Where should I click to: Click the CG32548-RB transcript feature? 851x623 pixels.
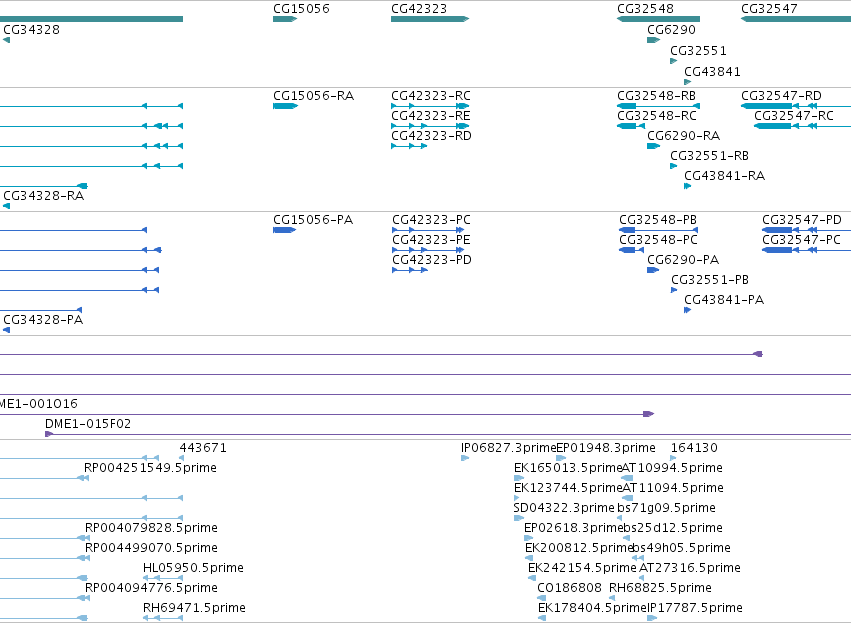[658, 106]
